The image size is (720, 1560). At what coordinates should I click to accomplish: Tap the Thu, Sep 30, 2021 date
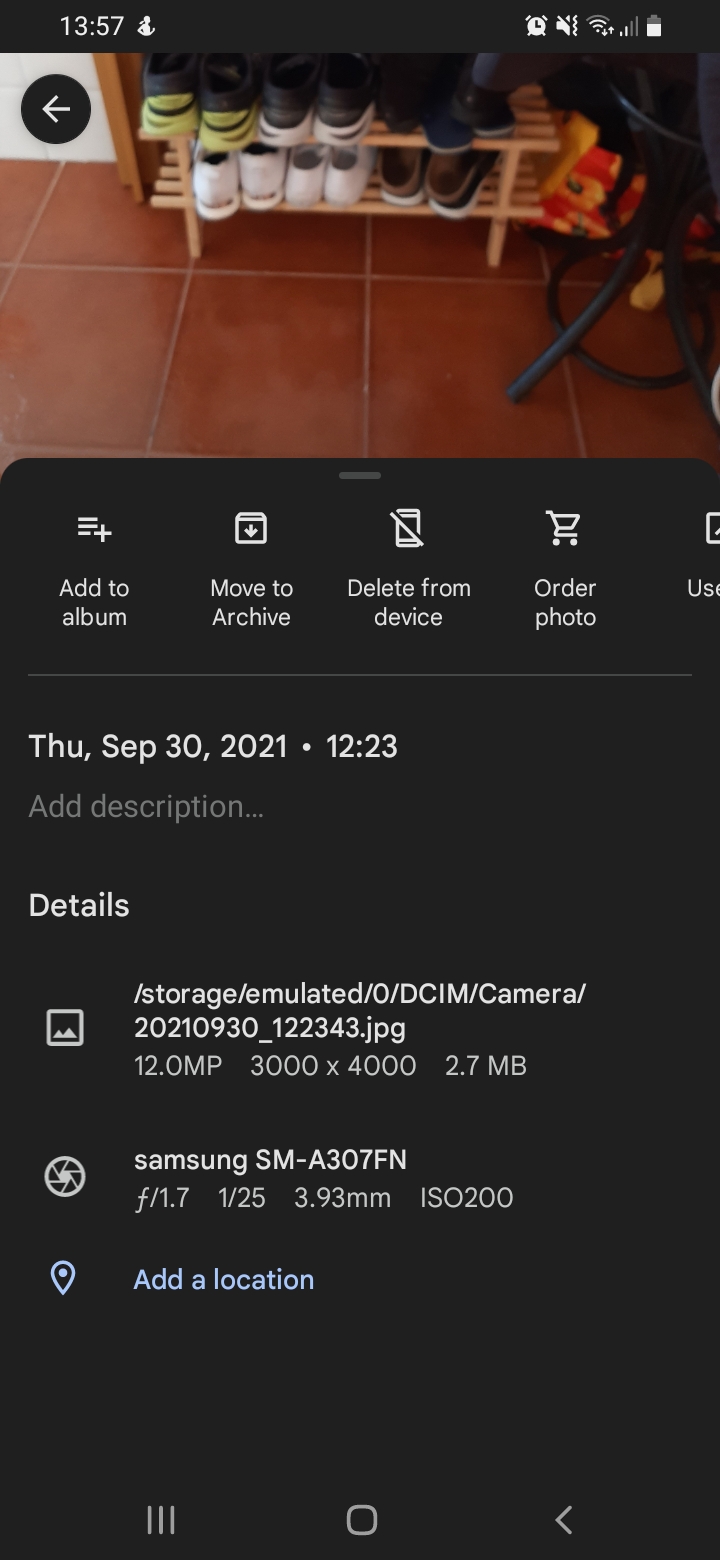click(x=158, y=746)
